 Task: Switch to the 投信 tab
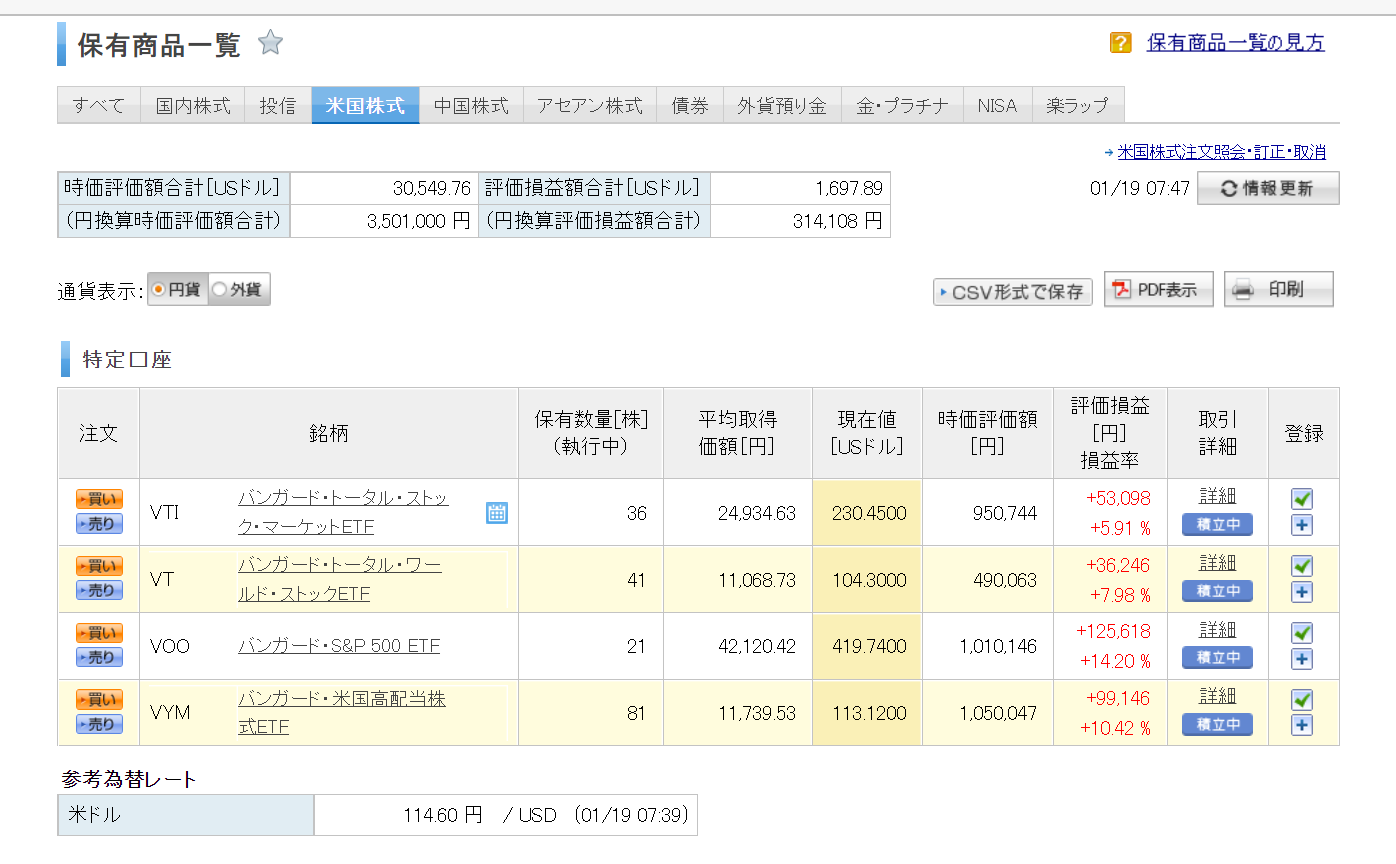[278, 106]
